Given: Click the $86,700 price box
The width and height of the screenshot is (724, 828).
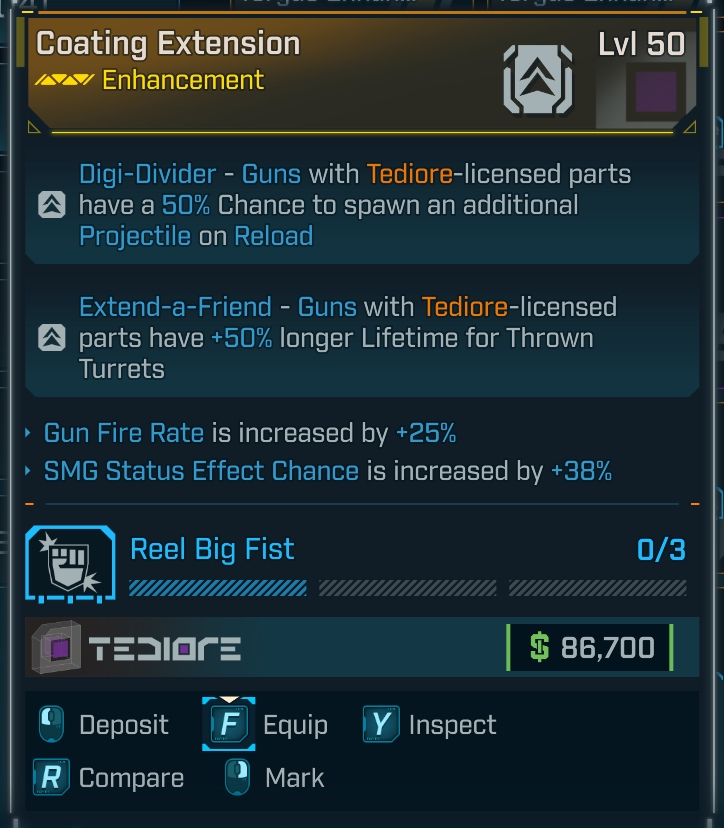Looking at the screenshot, I should tap(590, 648).
